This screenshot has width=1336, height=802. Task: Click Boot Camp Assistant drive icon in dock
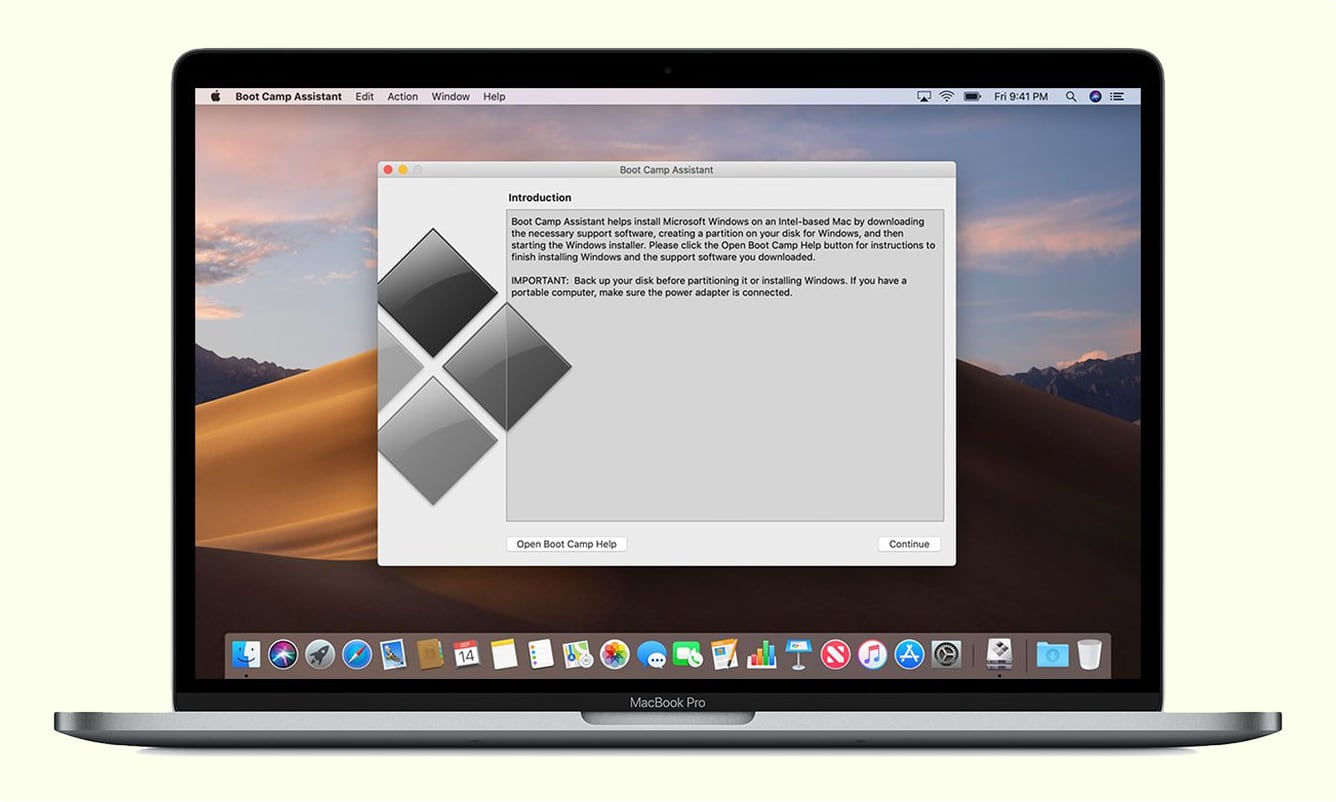pos(999,655)
